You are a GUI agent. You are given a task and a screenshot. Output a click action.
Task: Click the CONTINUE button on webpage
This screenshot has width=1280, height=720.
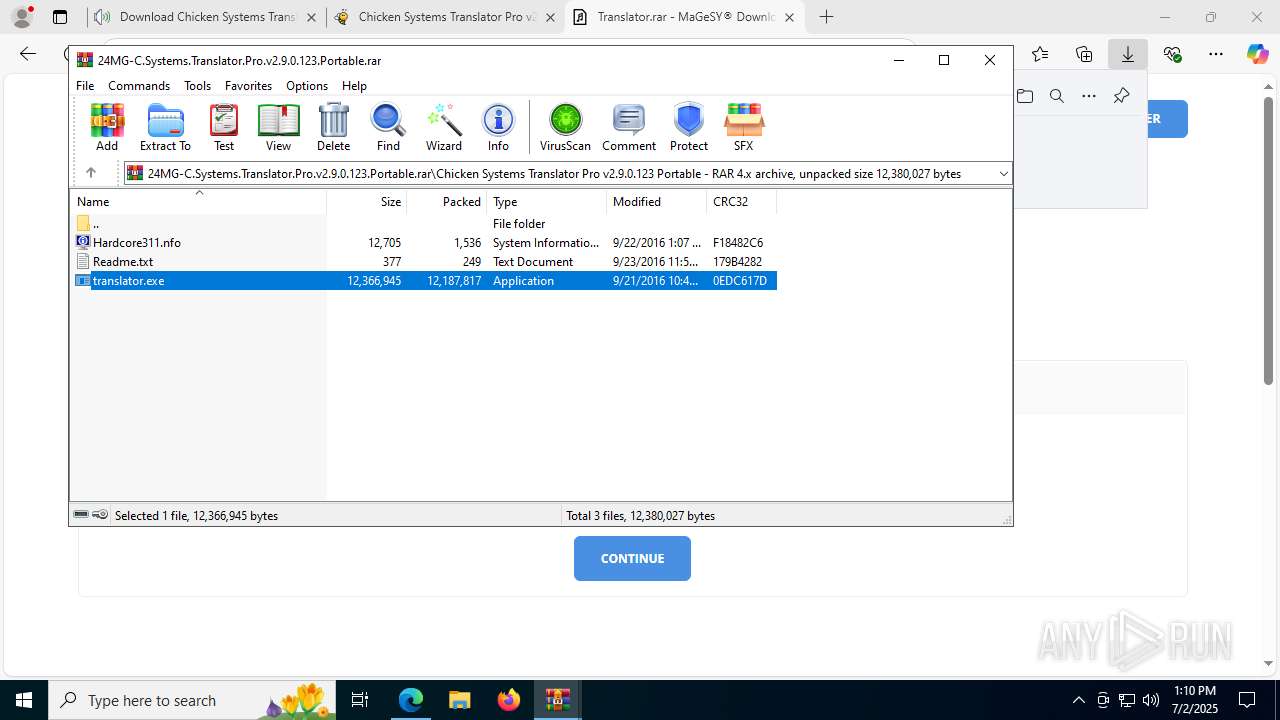point(632,558)
